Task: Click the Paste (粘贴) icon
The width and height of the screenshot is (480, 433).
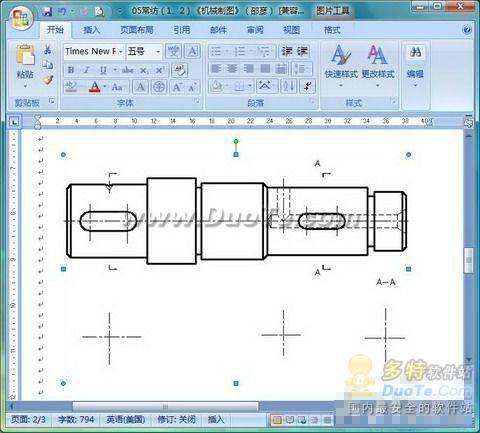Action: coord(25,55)
